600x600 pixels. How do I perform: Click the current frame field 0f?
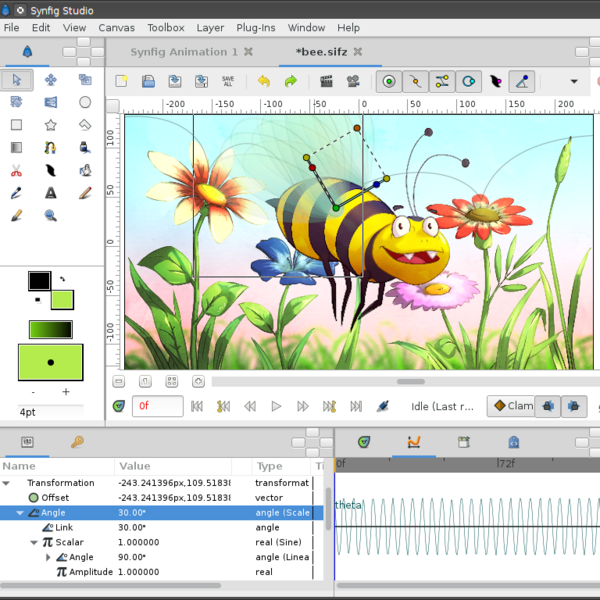pyautogui.click(x=158, y=406)
